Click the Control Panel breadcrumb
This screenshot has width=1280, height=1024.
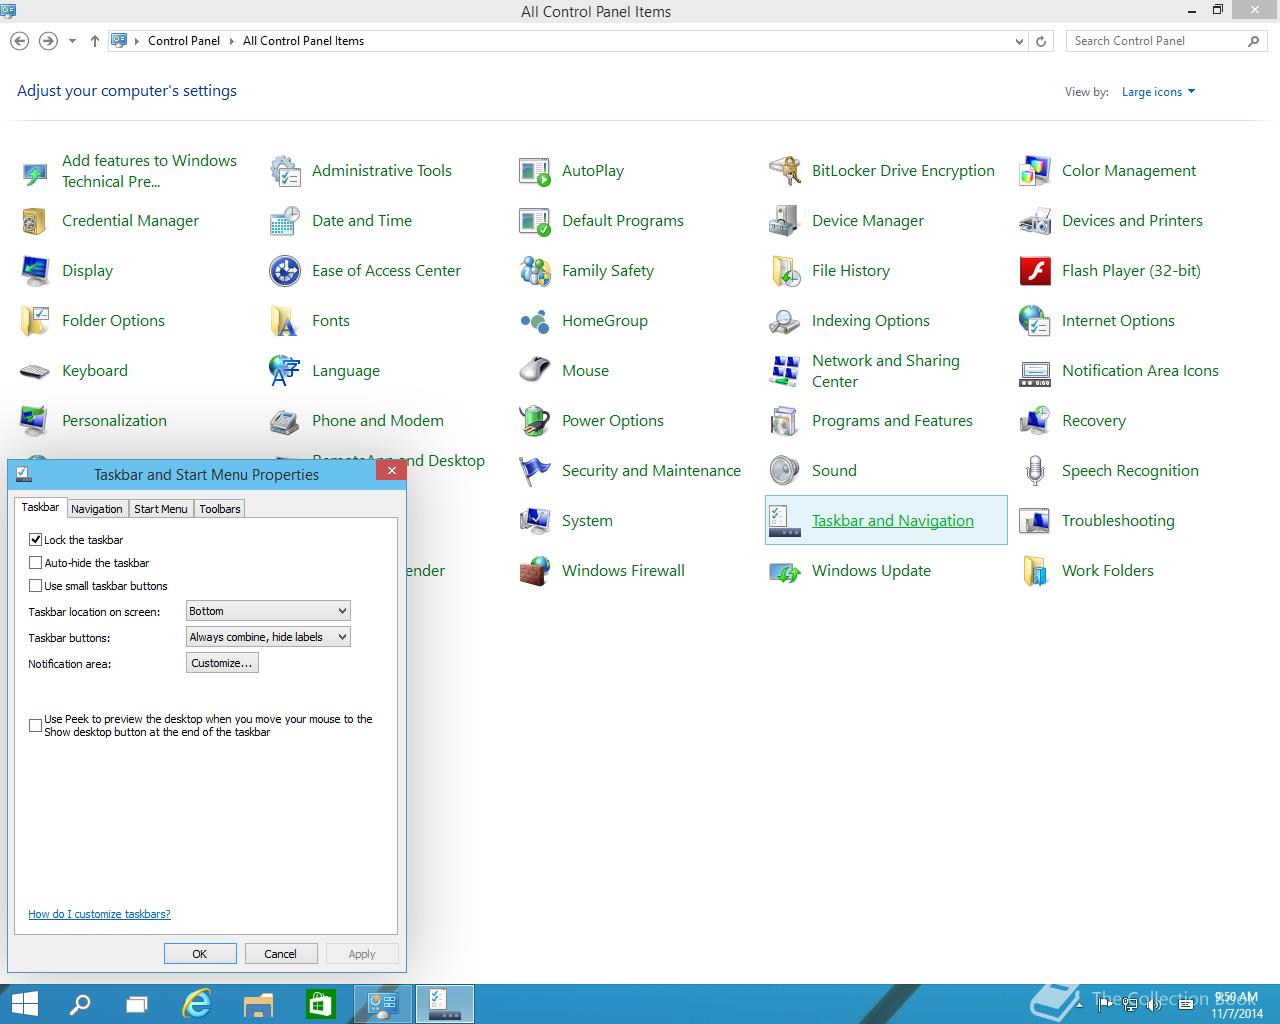click(x=184, y=41)
